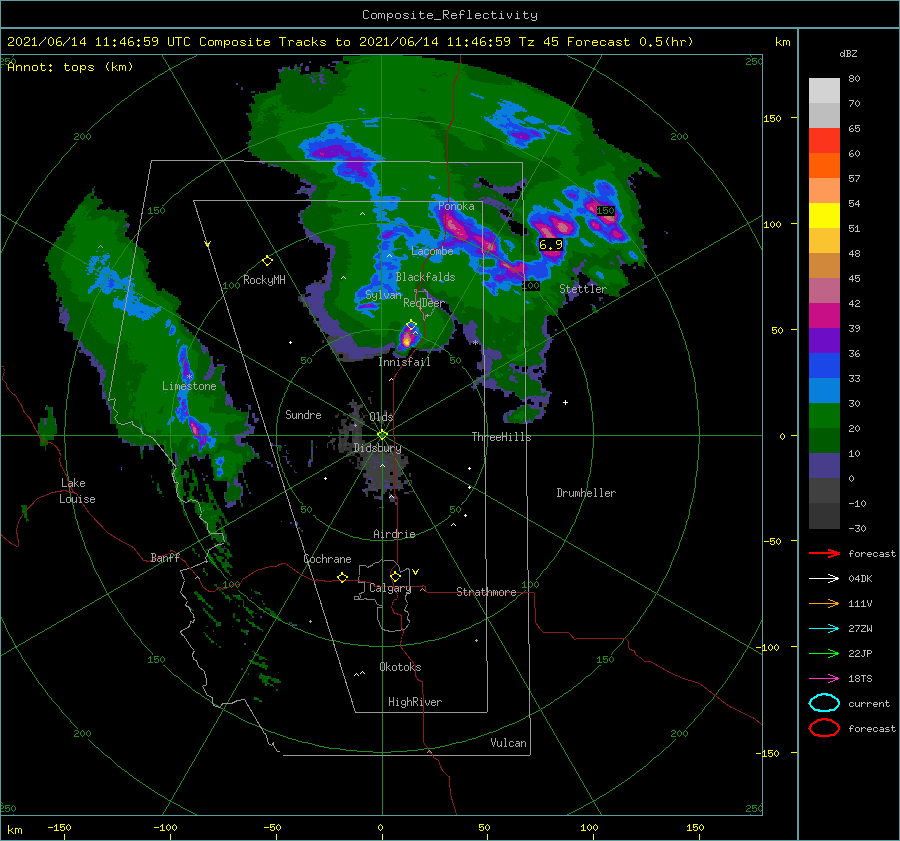Pick the dark purple swatch beside 10 dBZ
900x841 pixels.
point(824,466)
